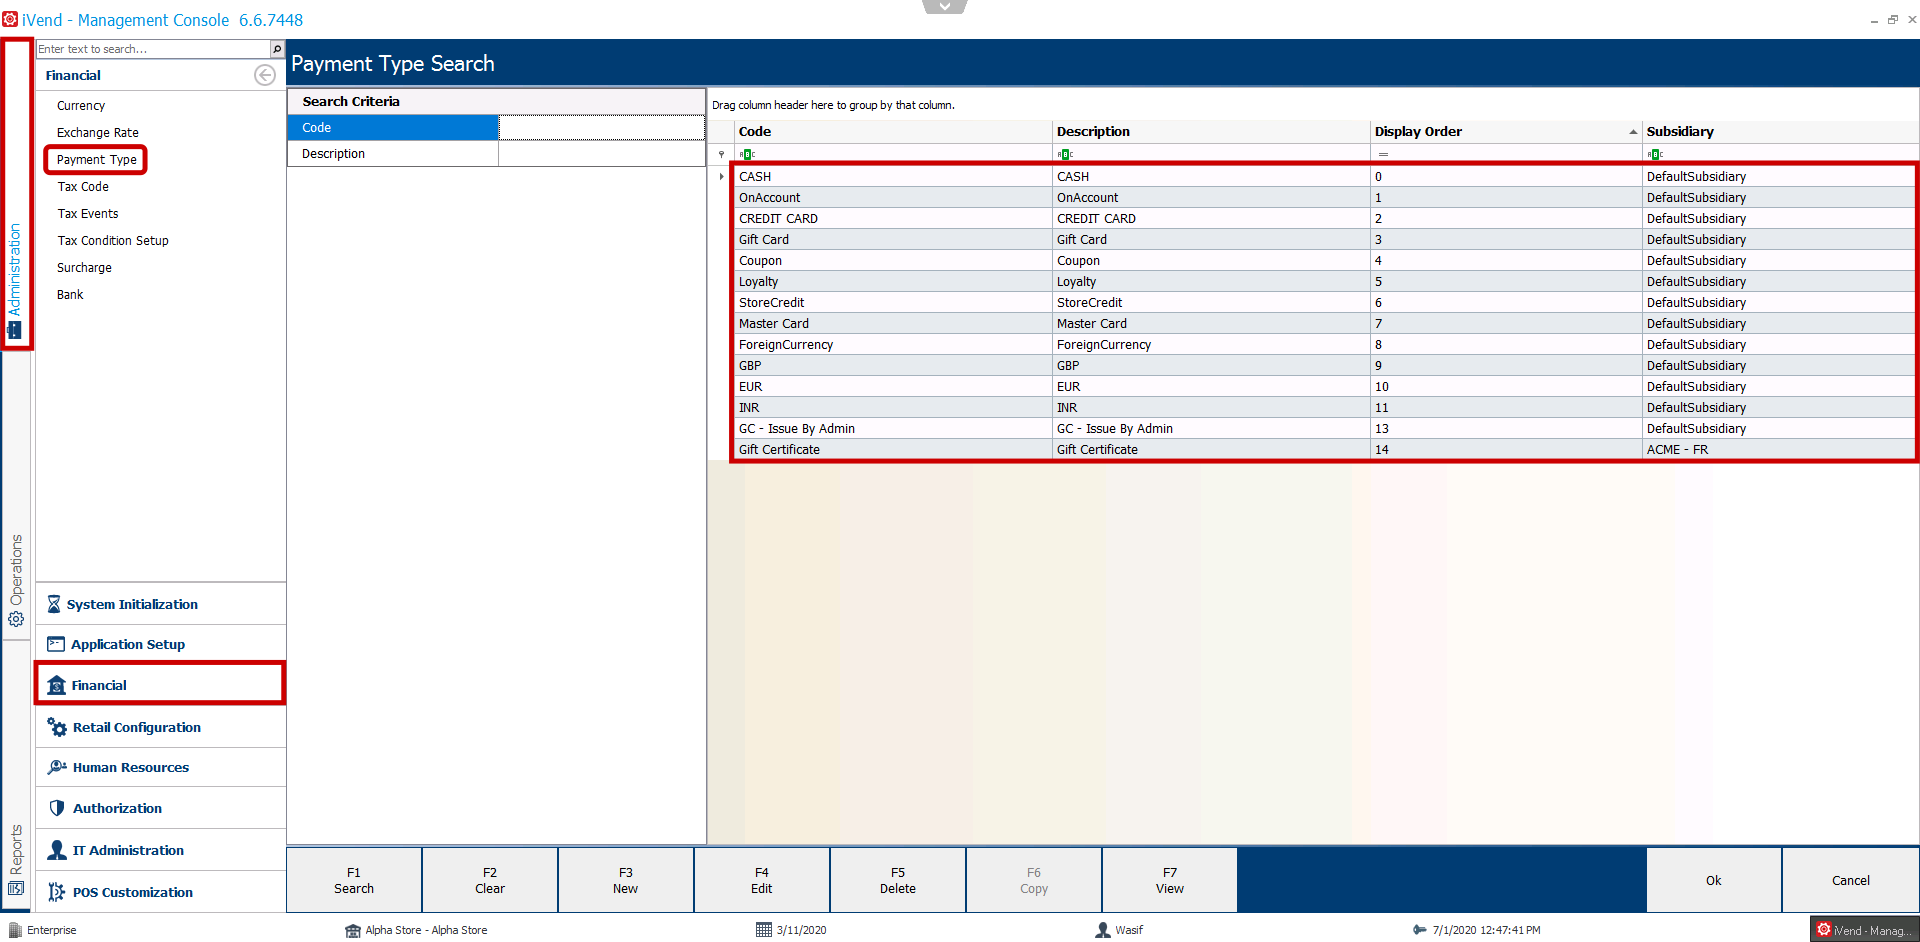The image size is (1920, 942).
Task: Select the Gift Certificate row
Action: (x=1324, y=449)
